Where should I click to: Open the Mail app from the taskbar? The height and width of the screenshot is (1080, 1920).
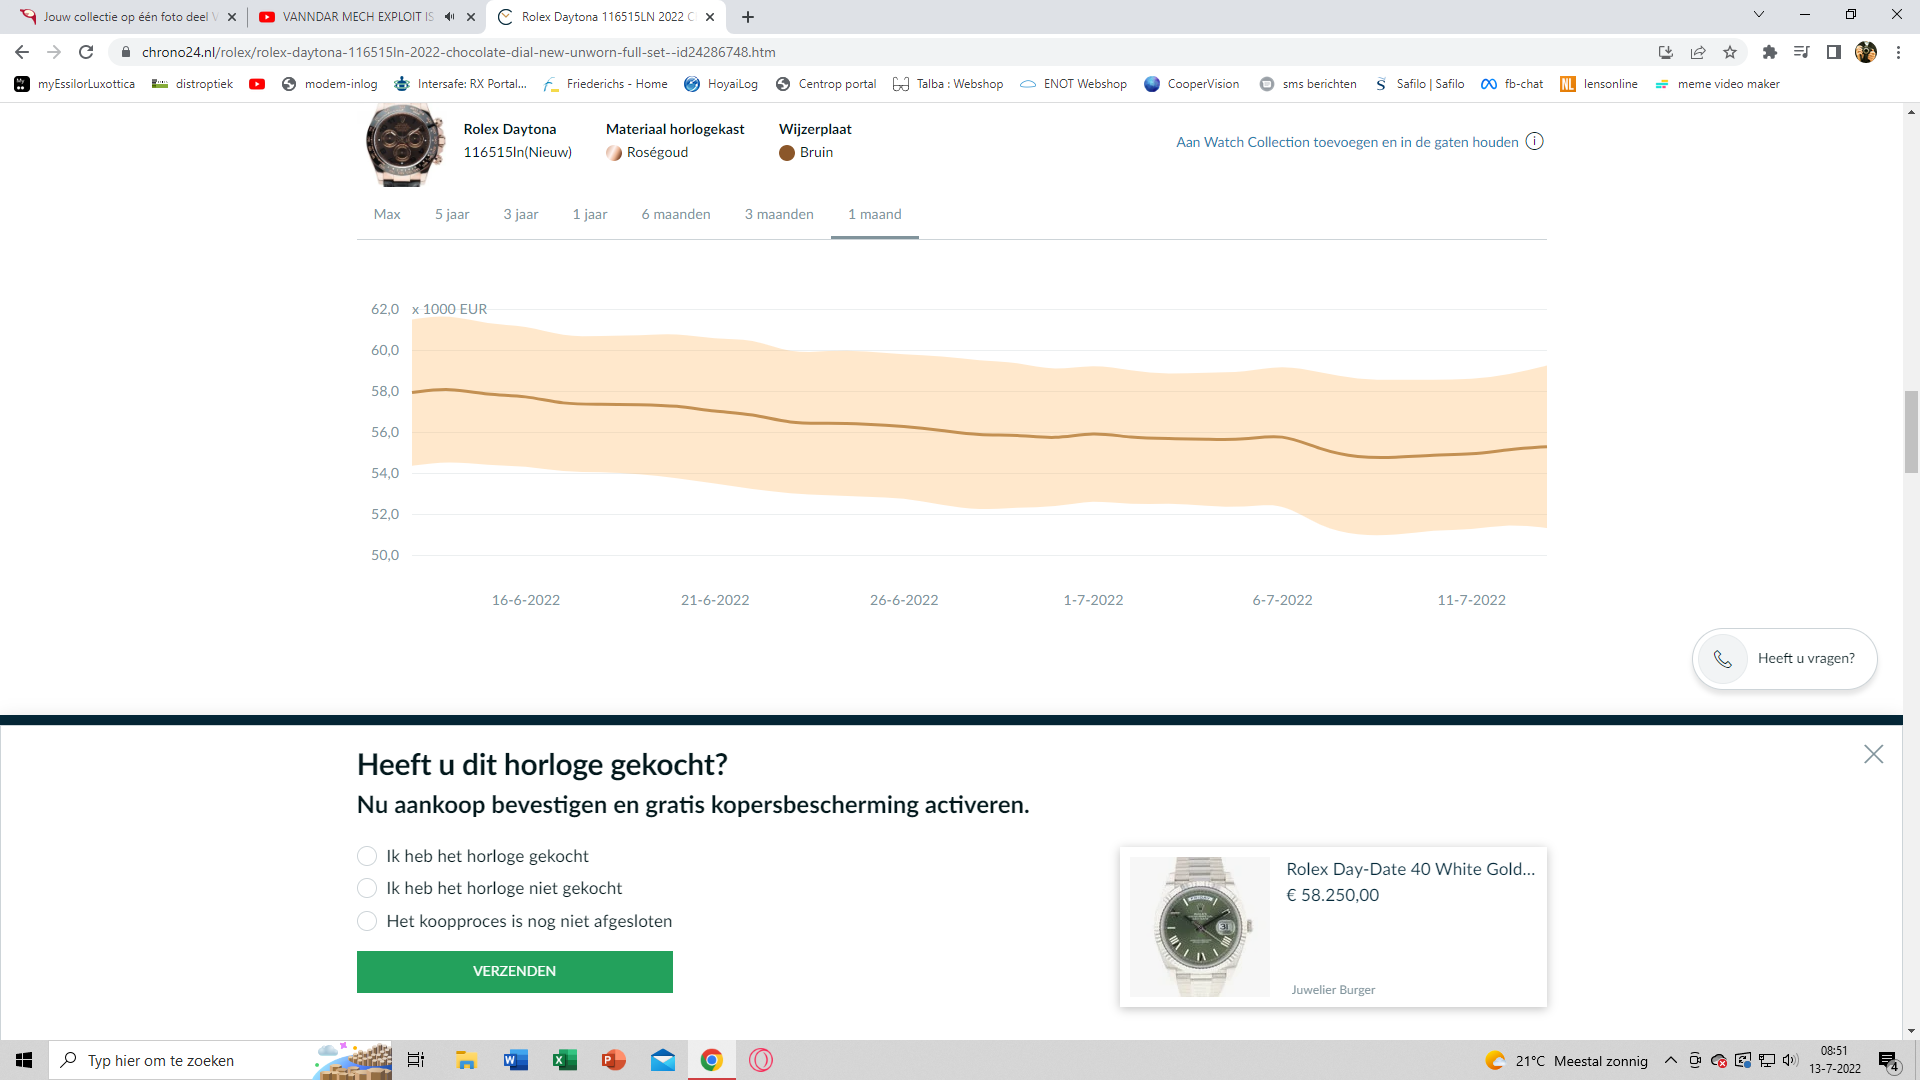pos(662,1060)
